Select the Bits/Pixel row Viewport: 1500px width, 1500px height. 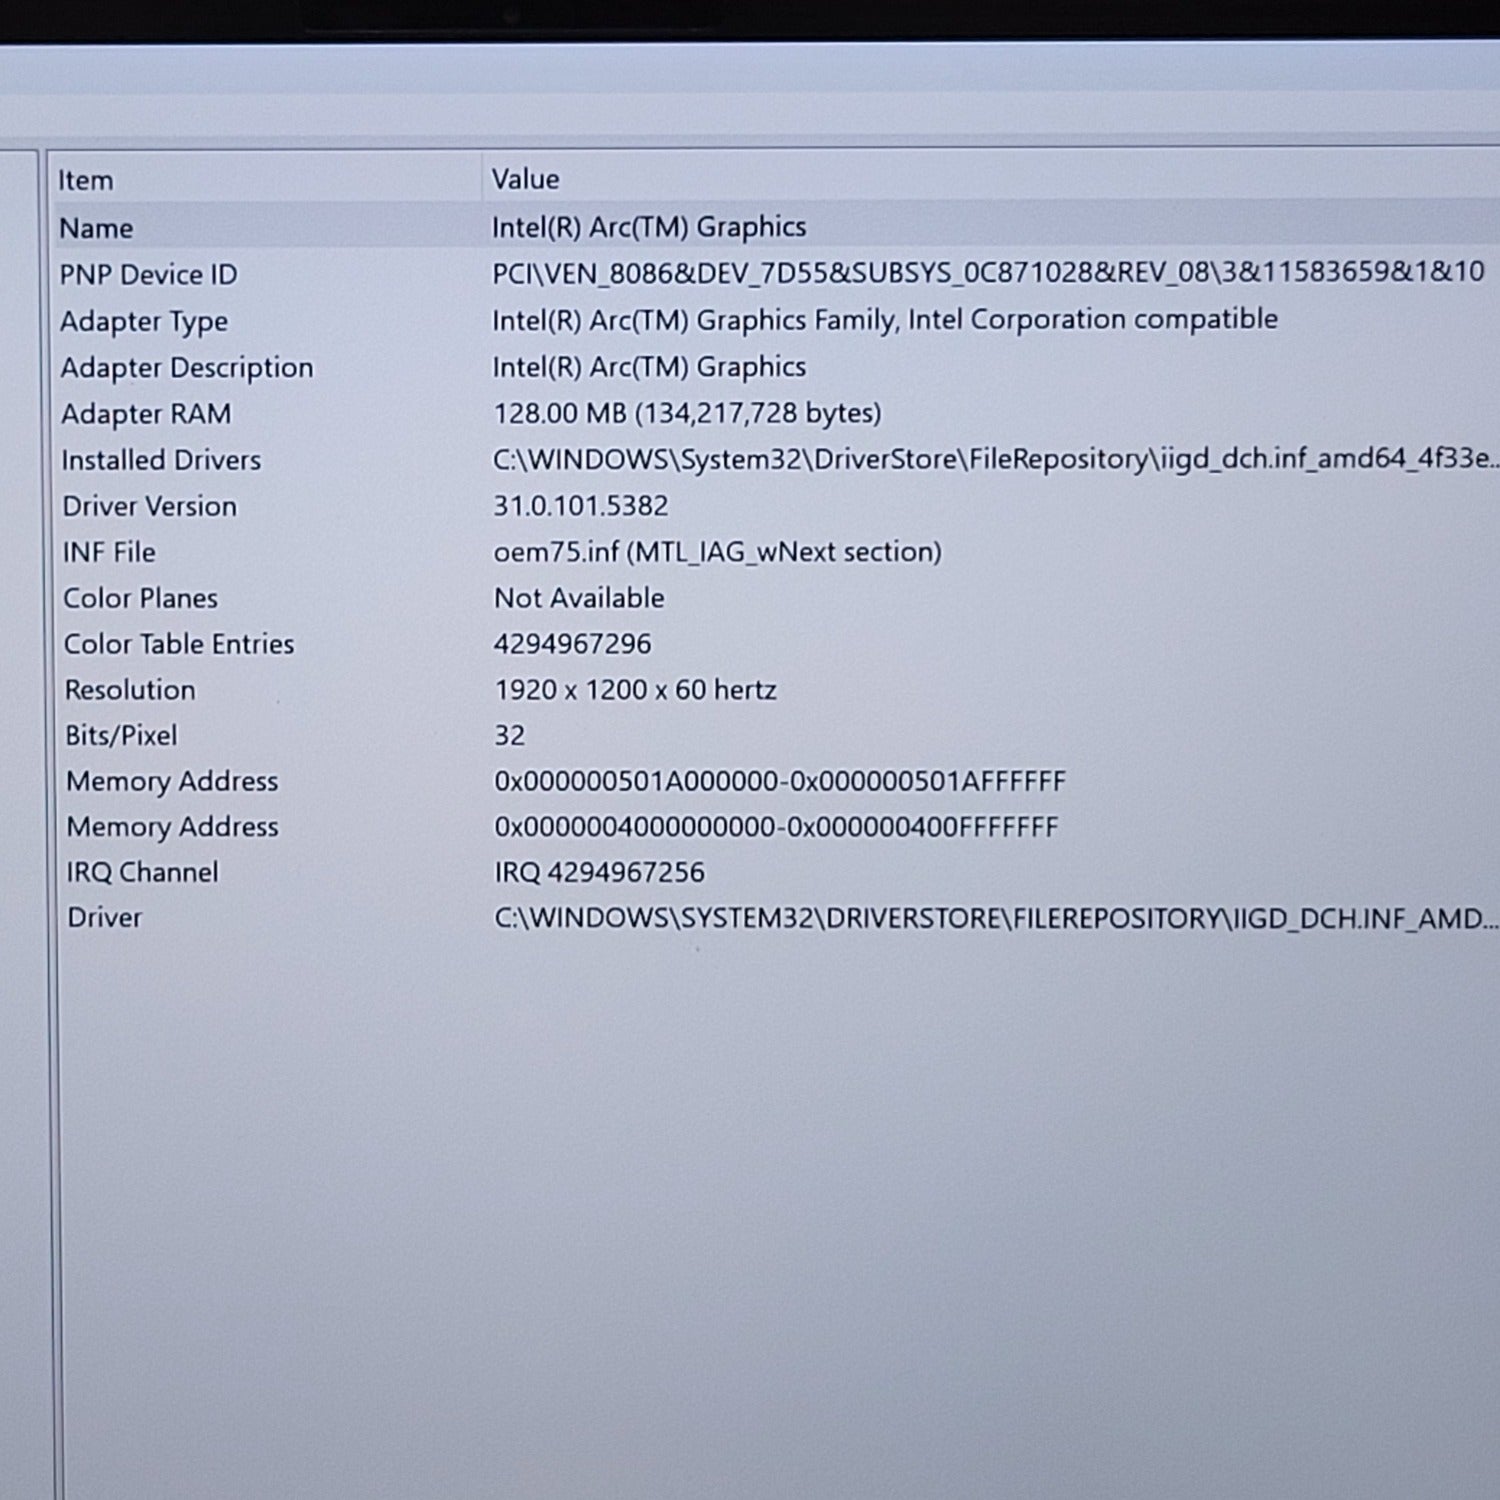coord(121,736)
